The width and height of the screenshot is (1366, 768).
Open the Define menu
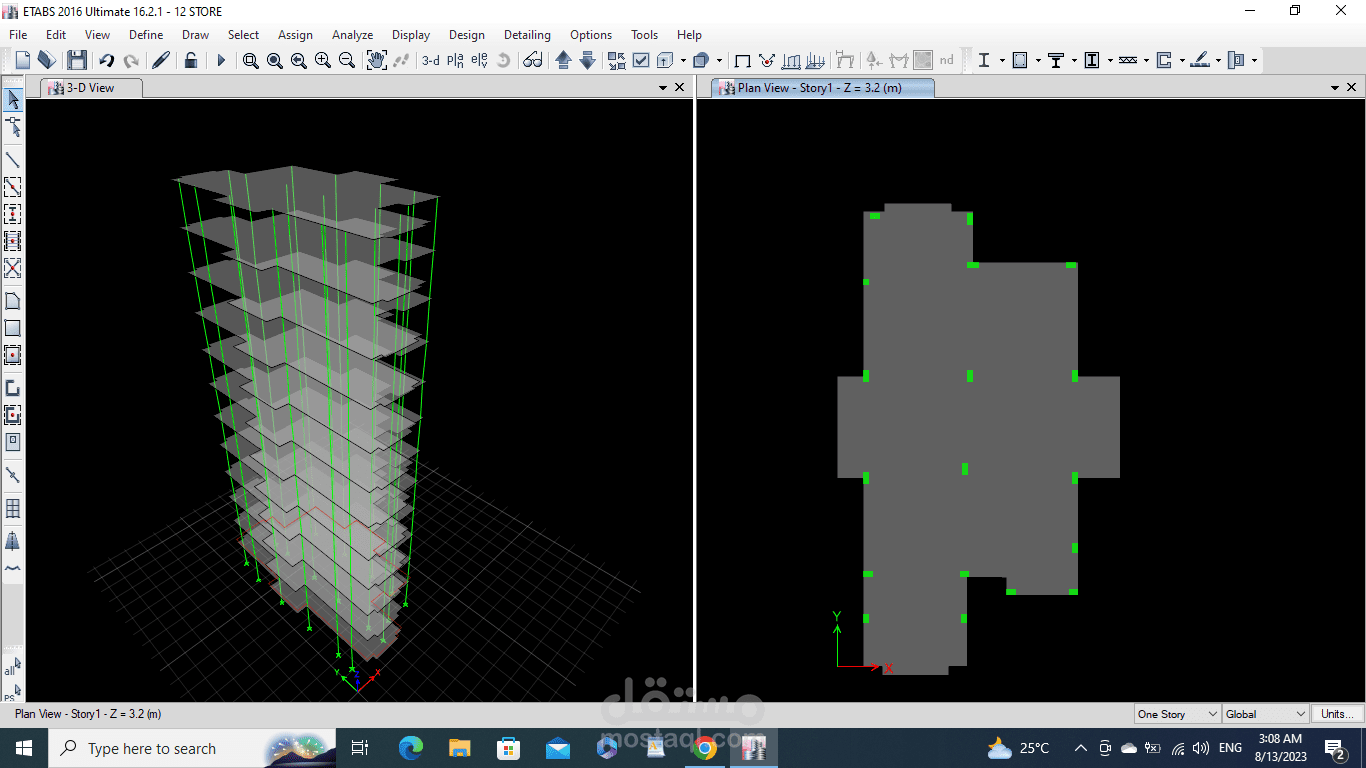pyautogui.click(x=146, y=34)
